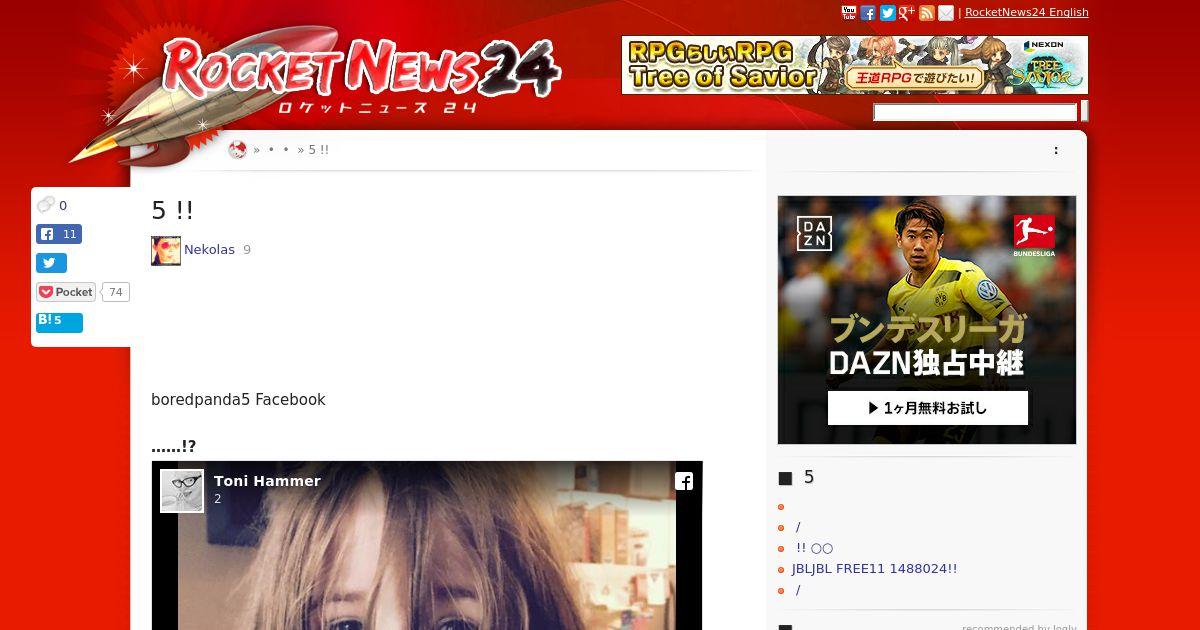Submit search with button beside search field
This screenshot has width=1200, height=630.
point(1085,111)
